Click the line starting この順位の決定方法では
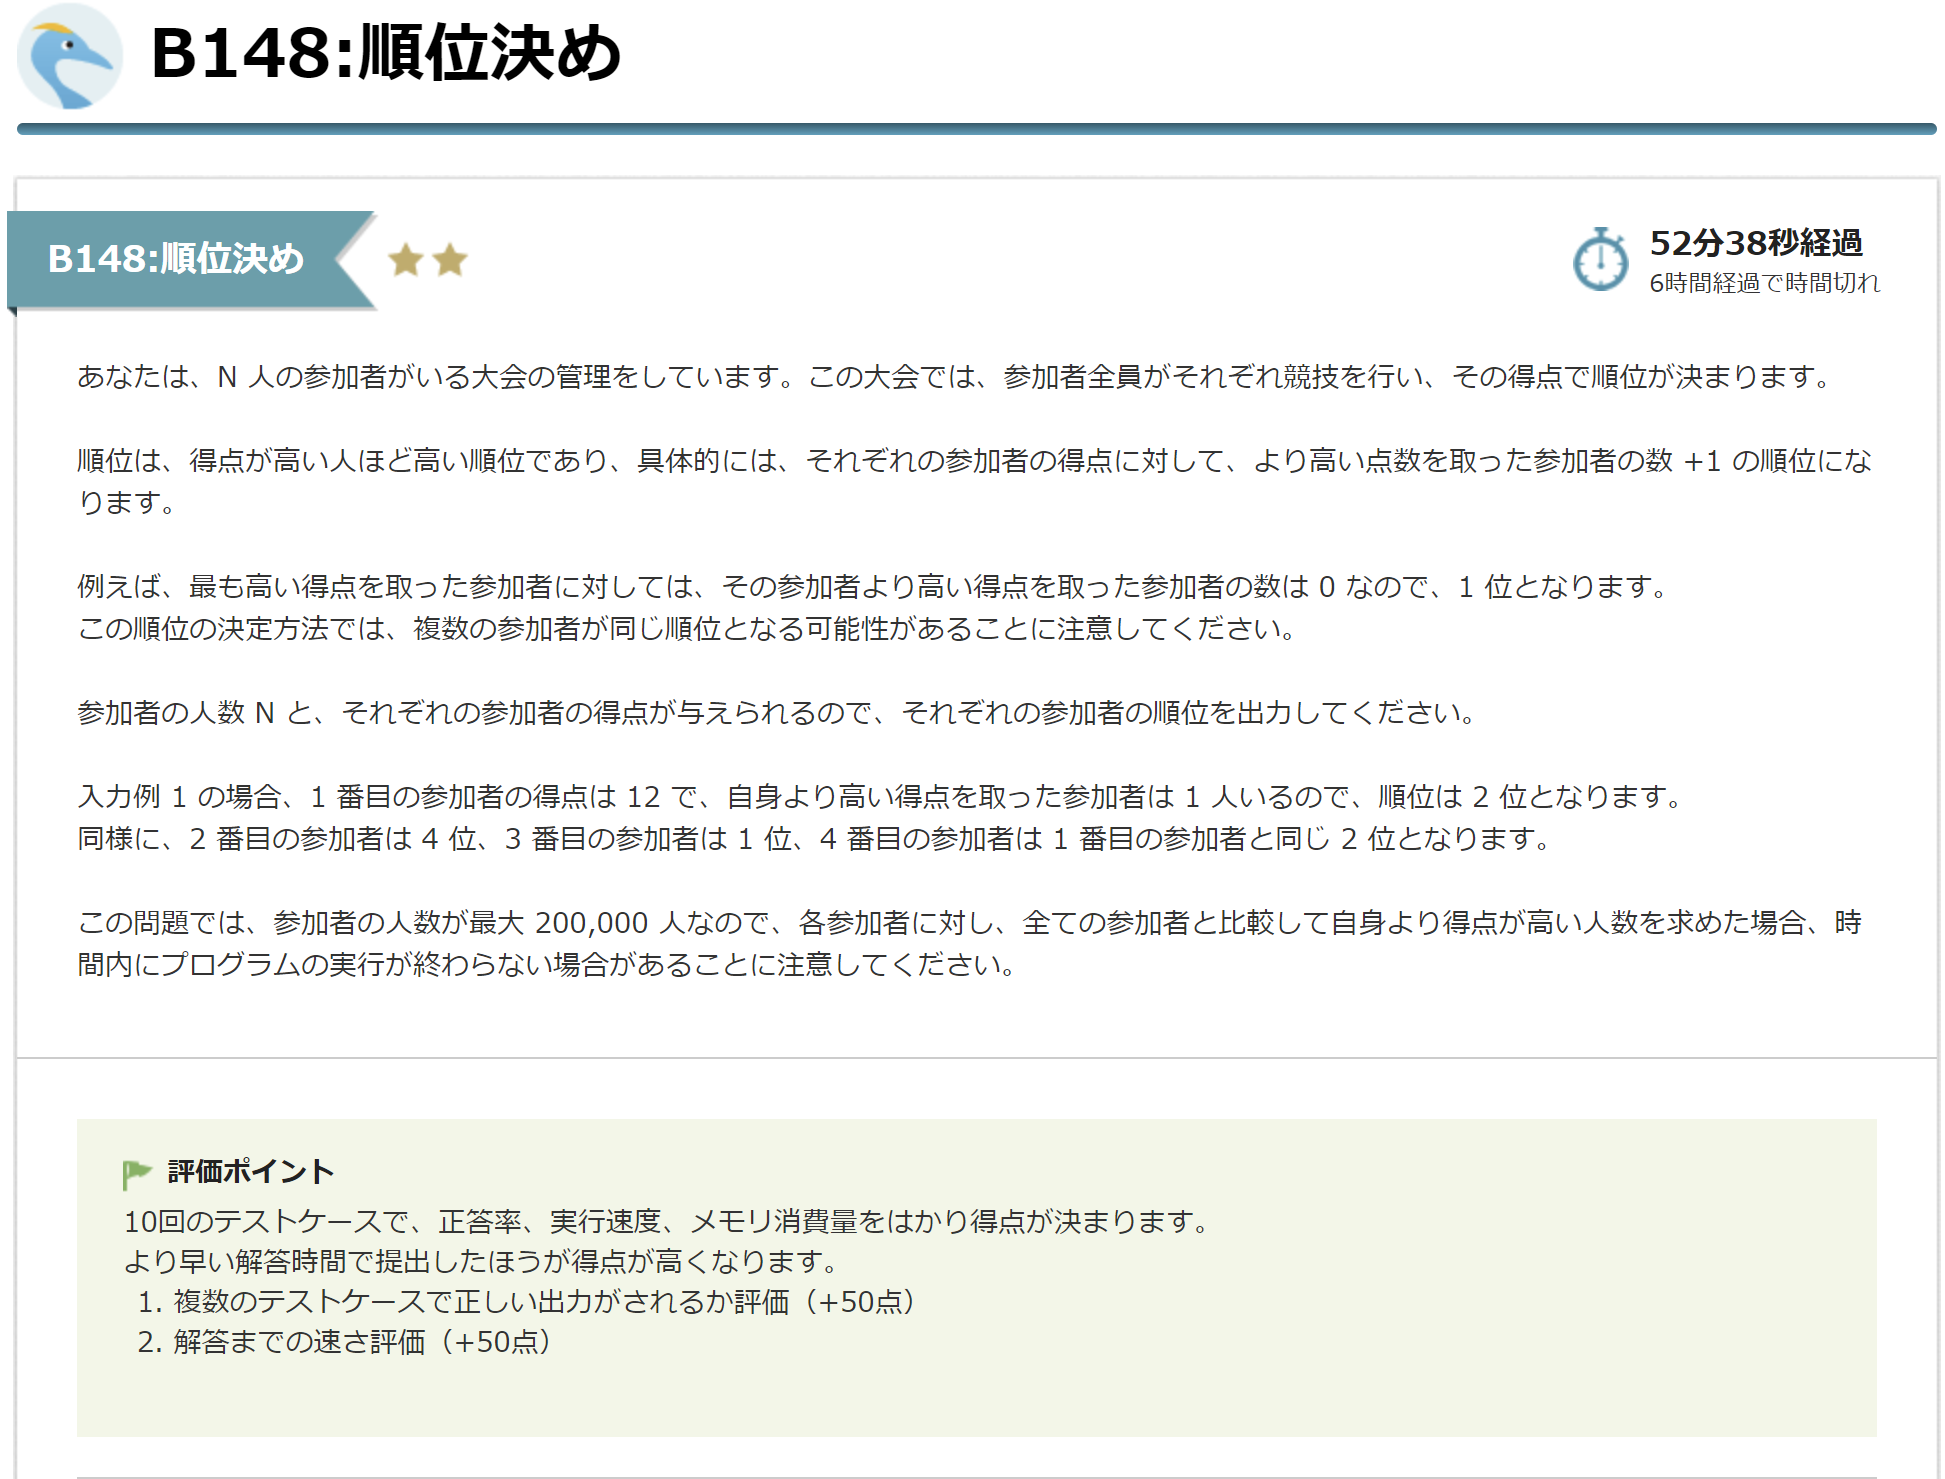1945x1479 pixels. click(687, 629)
